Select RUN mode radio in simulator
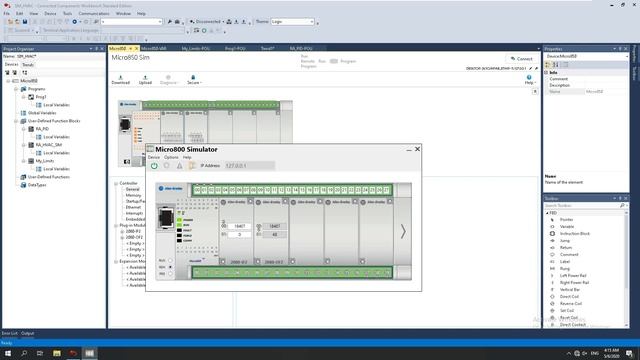640x360 pixels. click(170, 260)
